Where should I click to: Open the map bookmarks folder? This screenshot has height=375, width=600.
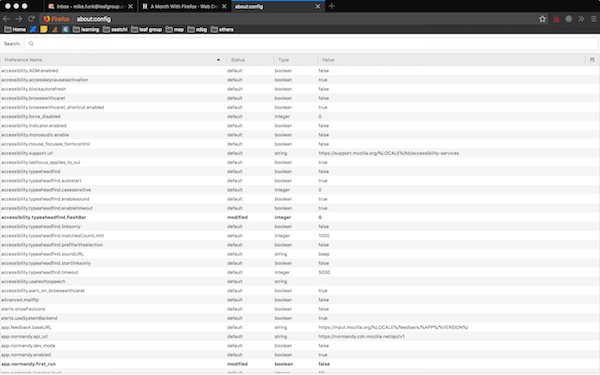pyautogui.click(x=175, y=29)
